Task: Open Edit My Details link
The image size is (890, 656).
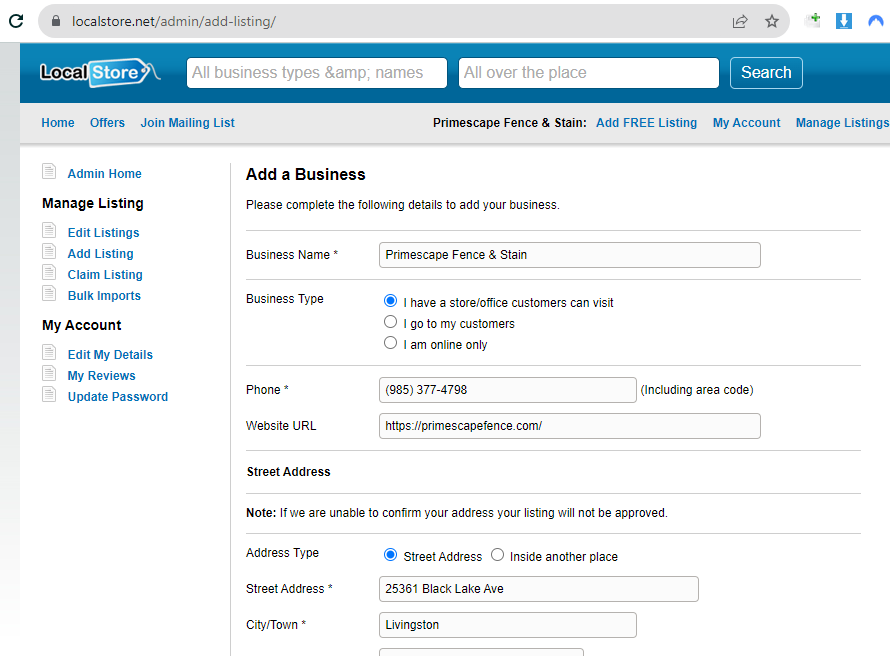Action: click(110, 355)
